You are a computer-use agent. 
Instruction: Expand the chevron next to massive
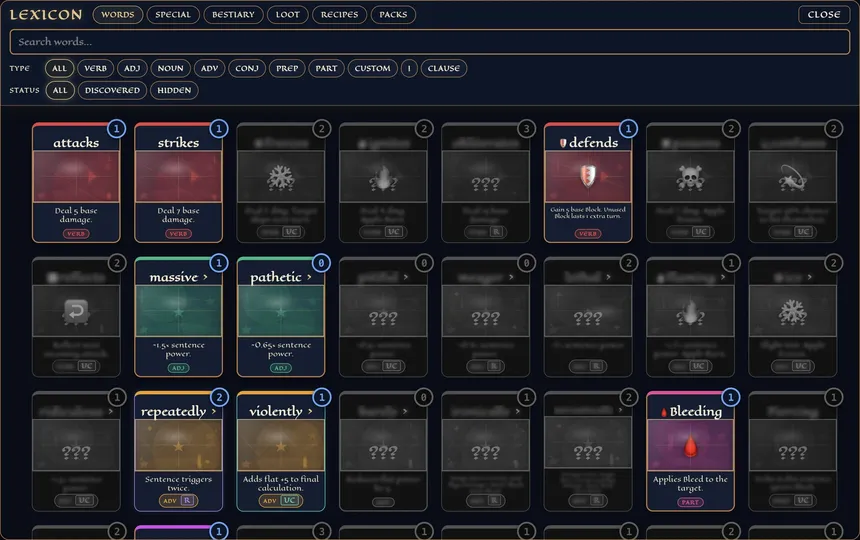(x=205, y=277)
